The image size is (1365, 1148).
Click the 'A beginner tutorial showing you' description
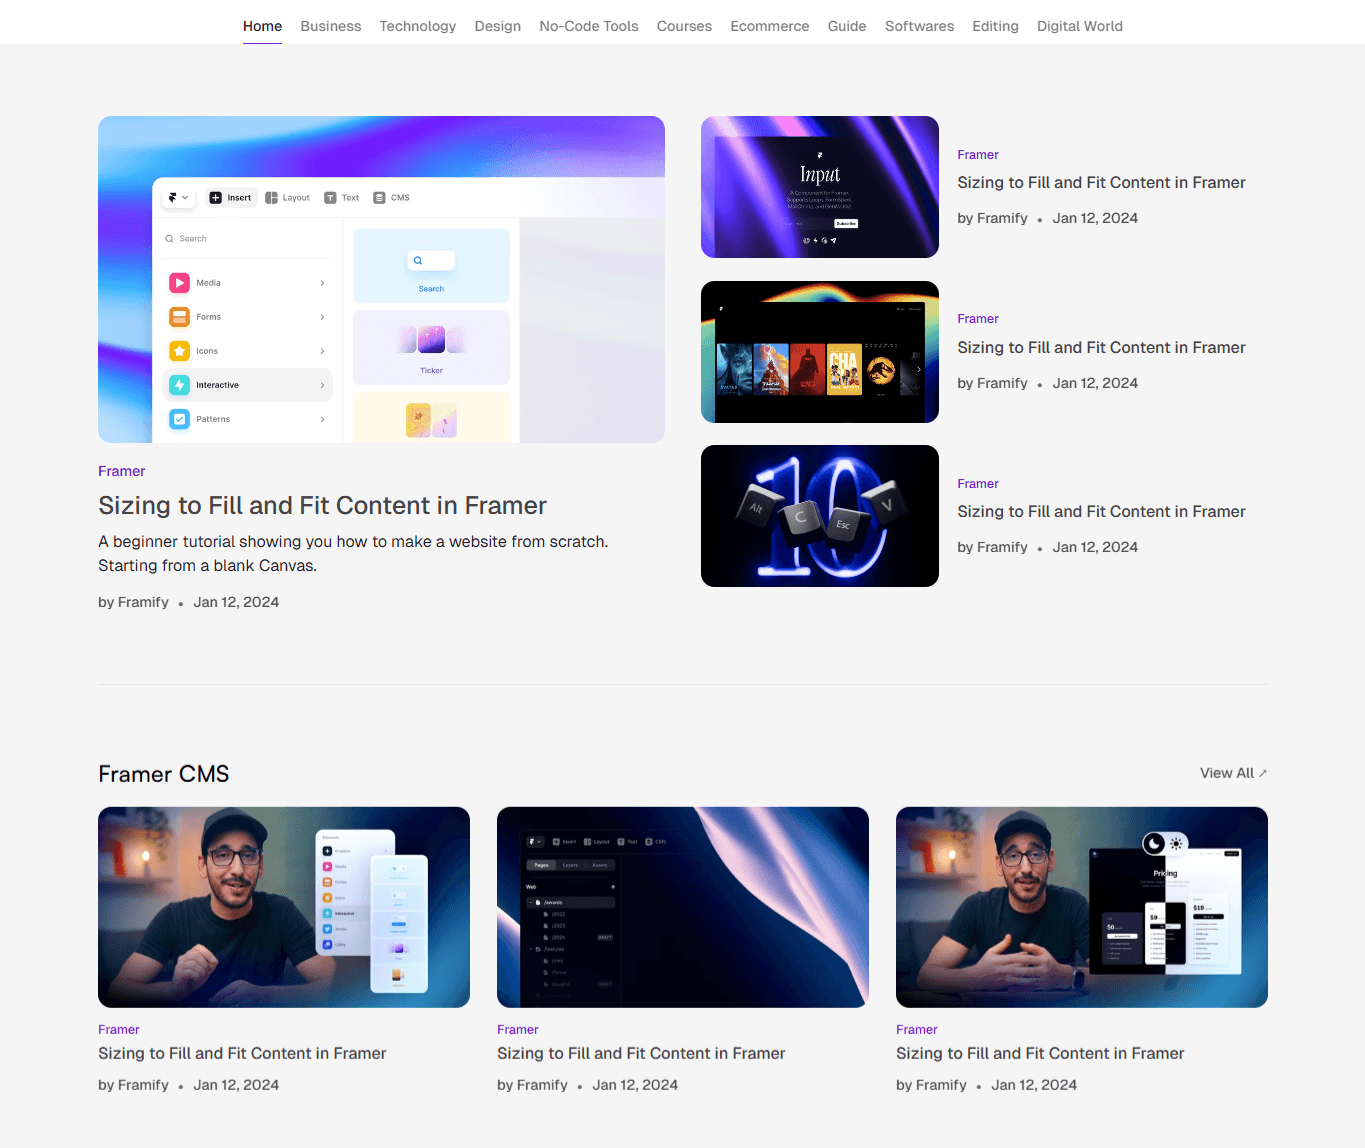(x=353, y=554)
